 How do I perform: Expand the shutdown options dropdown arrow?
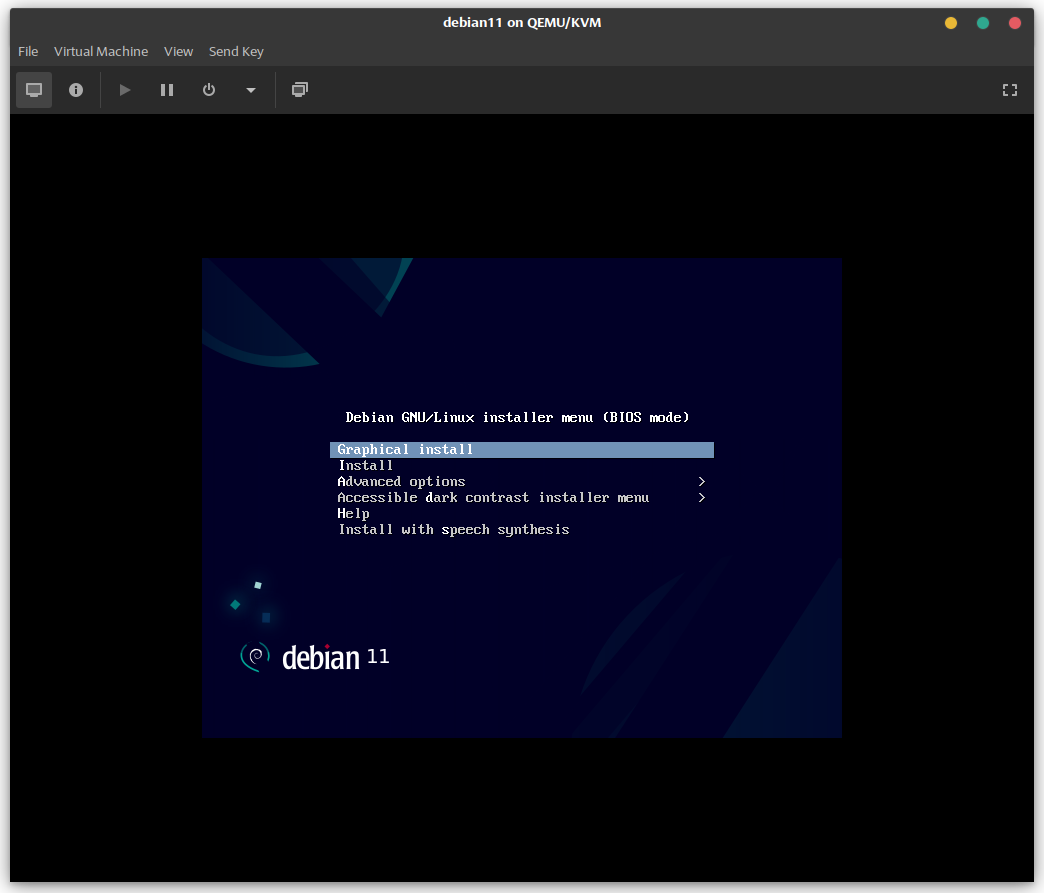(x=251, y=90)
